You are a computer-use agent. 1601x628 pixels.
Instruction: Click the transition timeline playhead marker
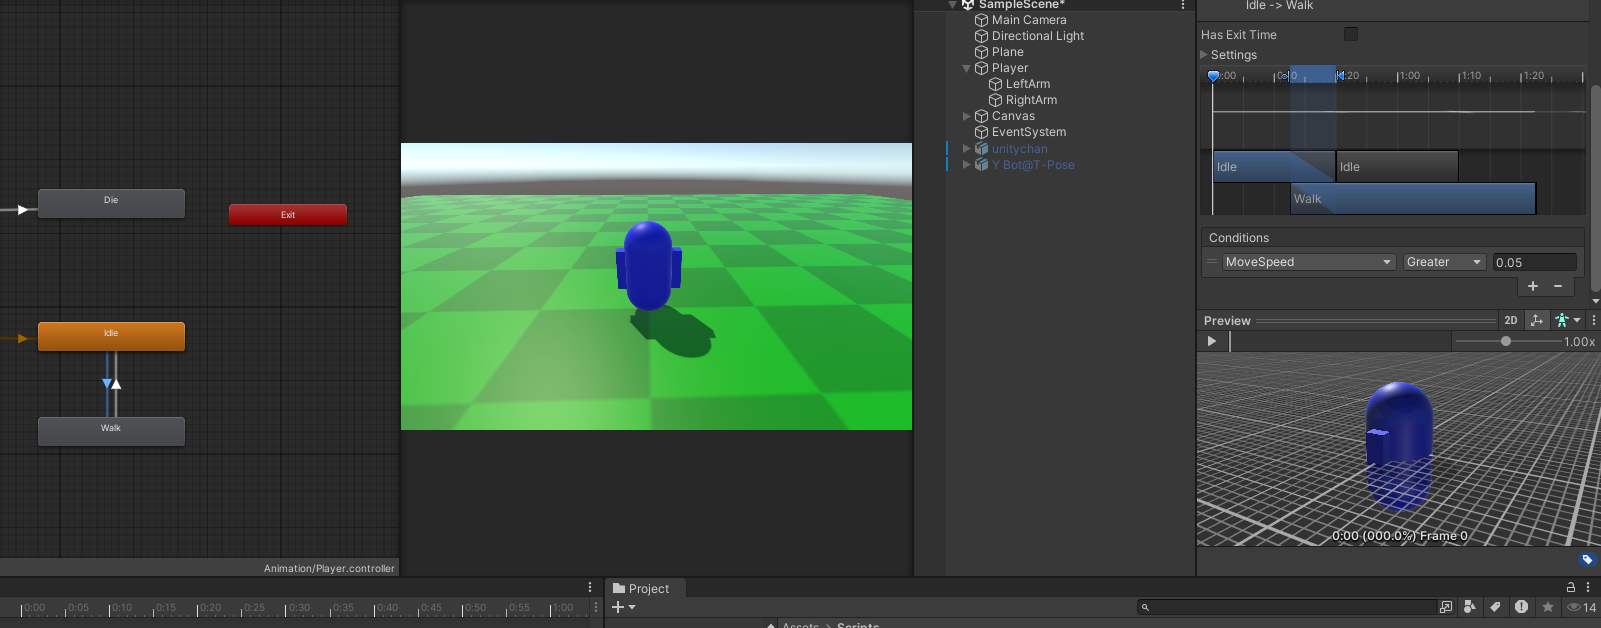click(x=1213, y=76)
